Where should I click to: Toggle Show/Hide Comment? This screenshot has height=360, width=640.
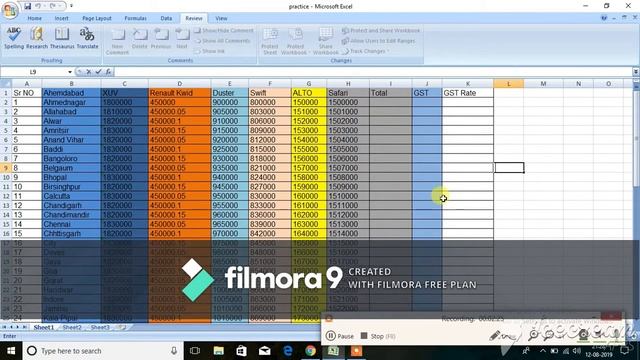pos(224,31)
